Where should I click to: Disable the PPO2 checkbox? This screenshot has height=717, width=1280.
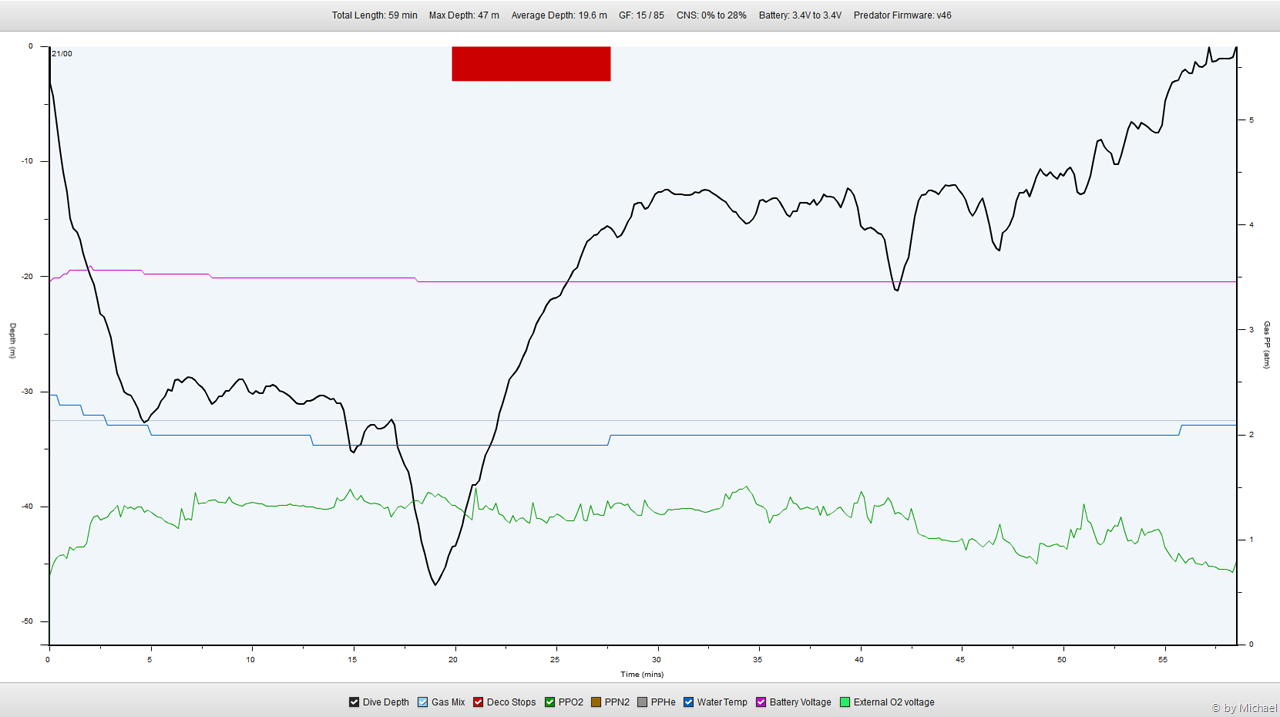(550, 702)
